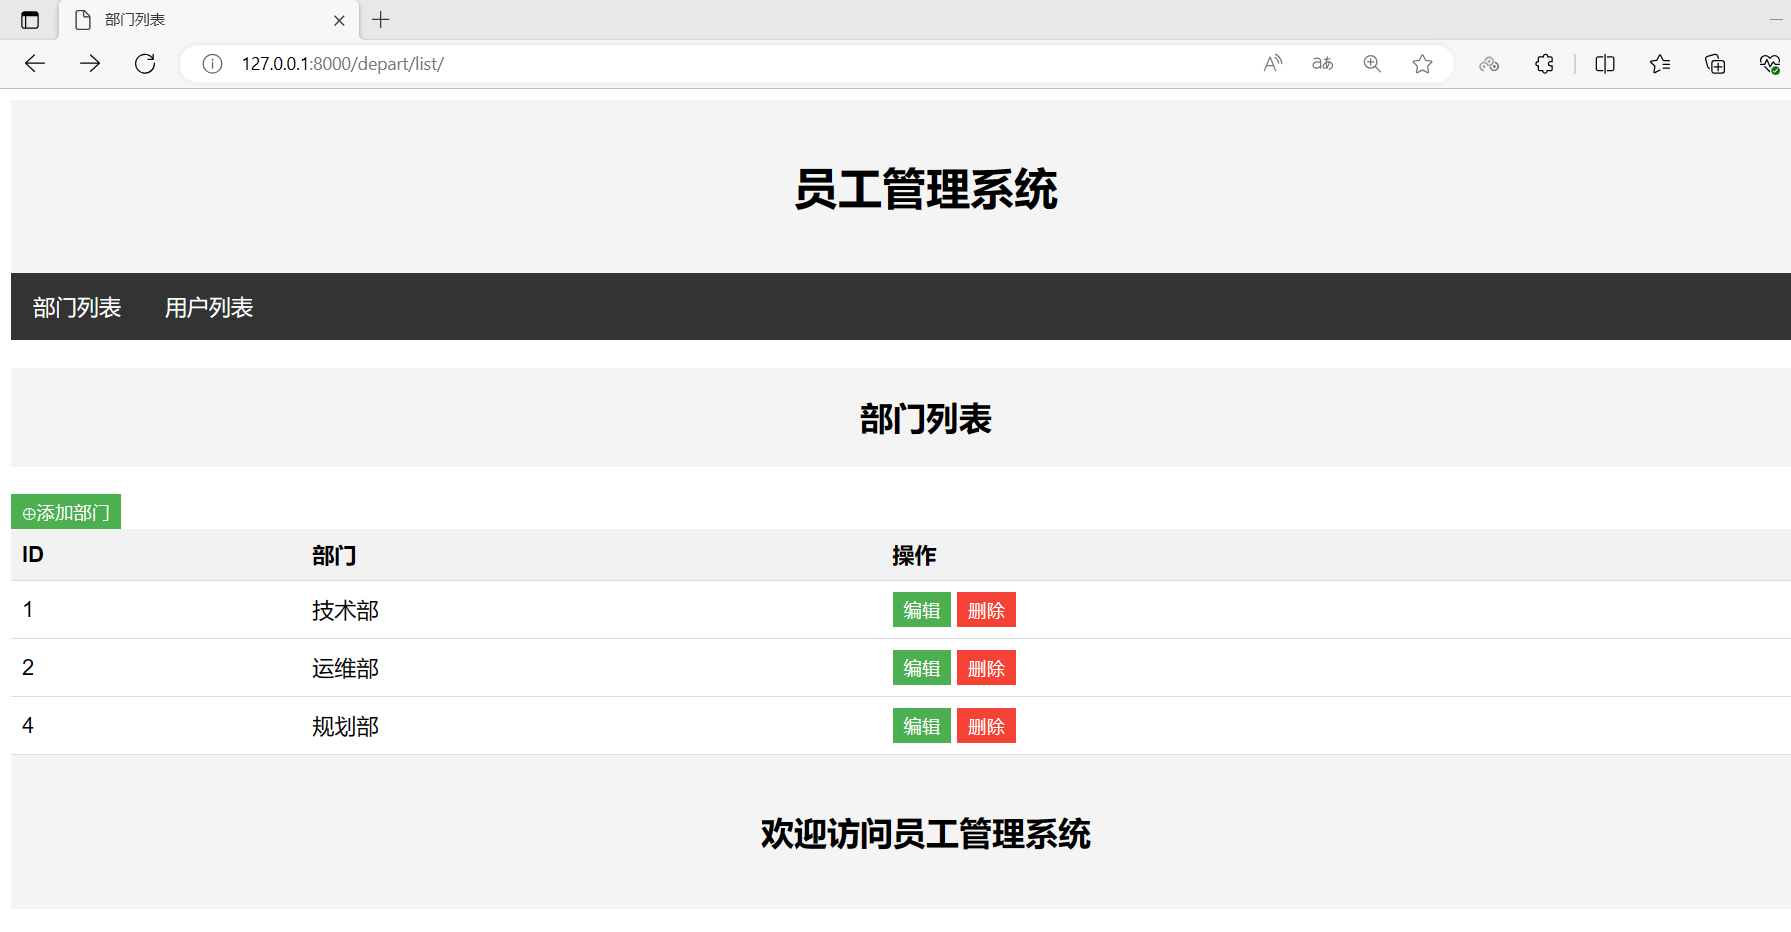Screen dimensions: 1791x932
Task: Edit the 运维部 department
Action: 922,668
